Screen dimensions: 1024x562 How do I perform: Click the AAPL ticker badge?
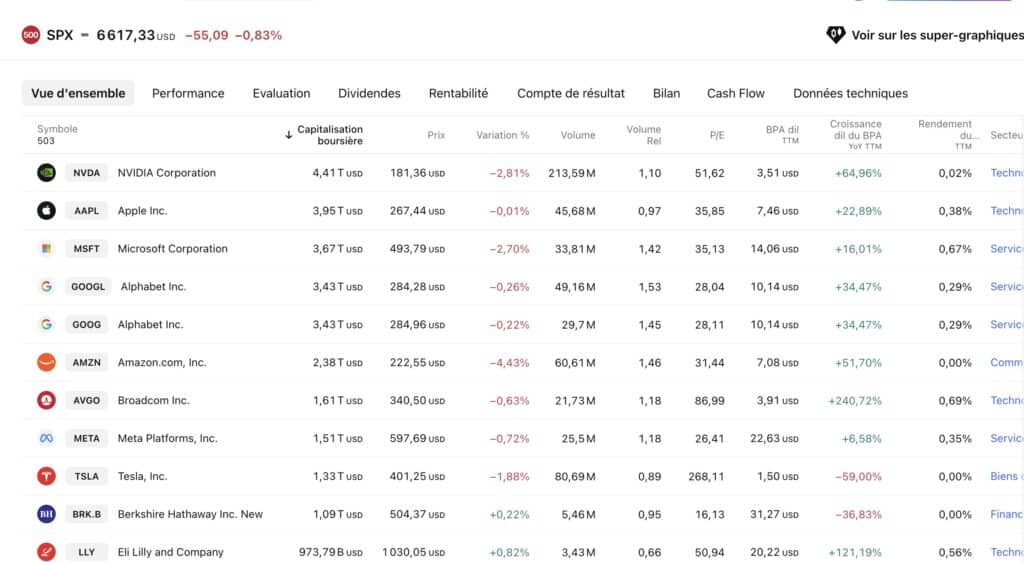[86, 211]
